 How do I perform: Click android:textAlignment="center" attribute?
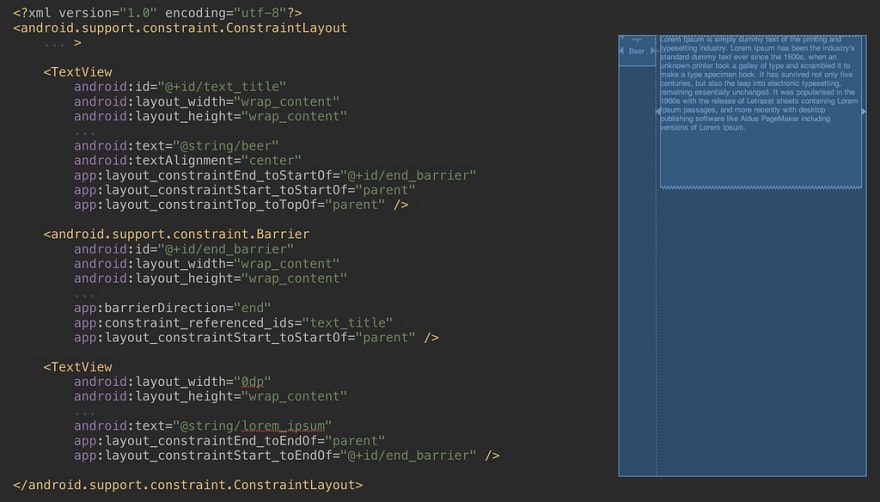pyautogui.click(x=187, y=161)
